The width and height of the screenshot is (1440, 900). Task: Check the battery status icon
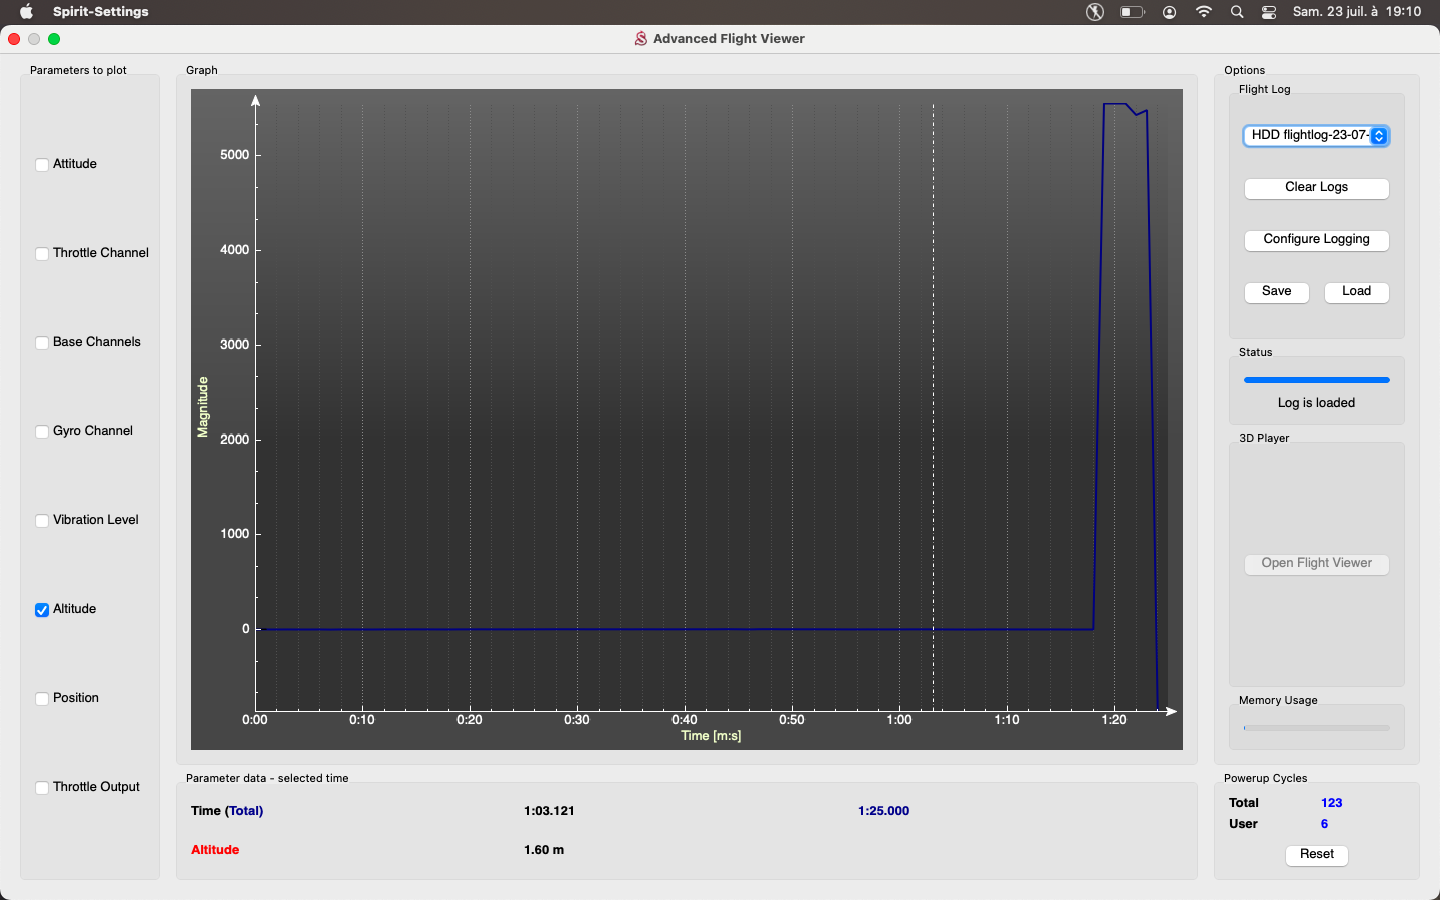pyautogui.click(x=1132, y=12)
